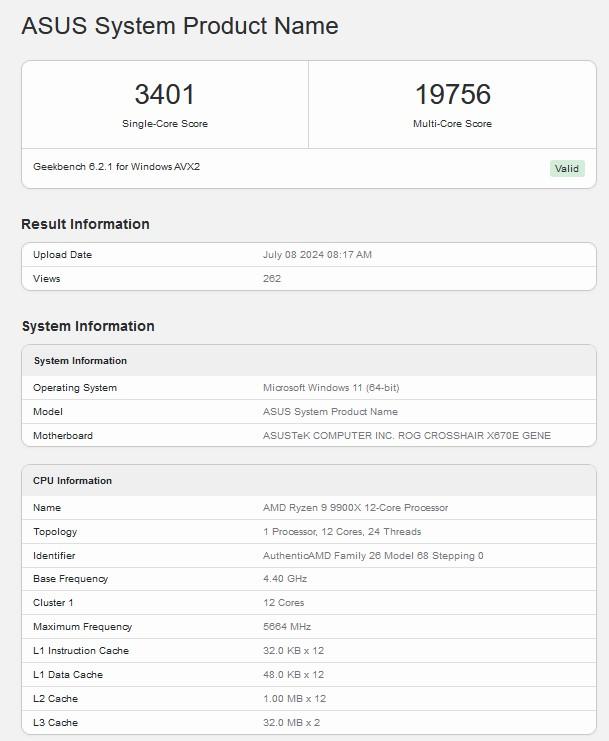Click the 4.40 GHz base frequency value

285,579
